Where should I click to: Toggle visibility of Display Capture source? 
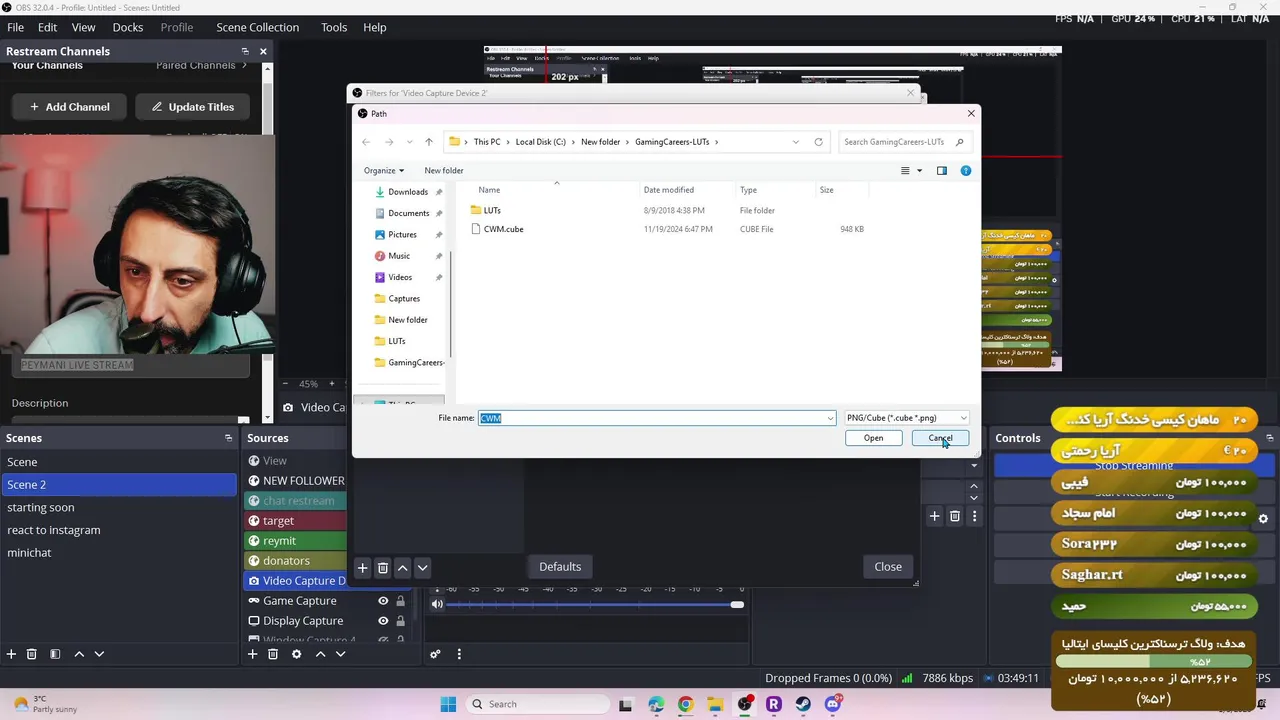click(383, 621)
